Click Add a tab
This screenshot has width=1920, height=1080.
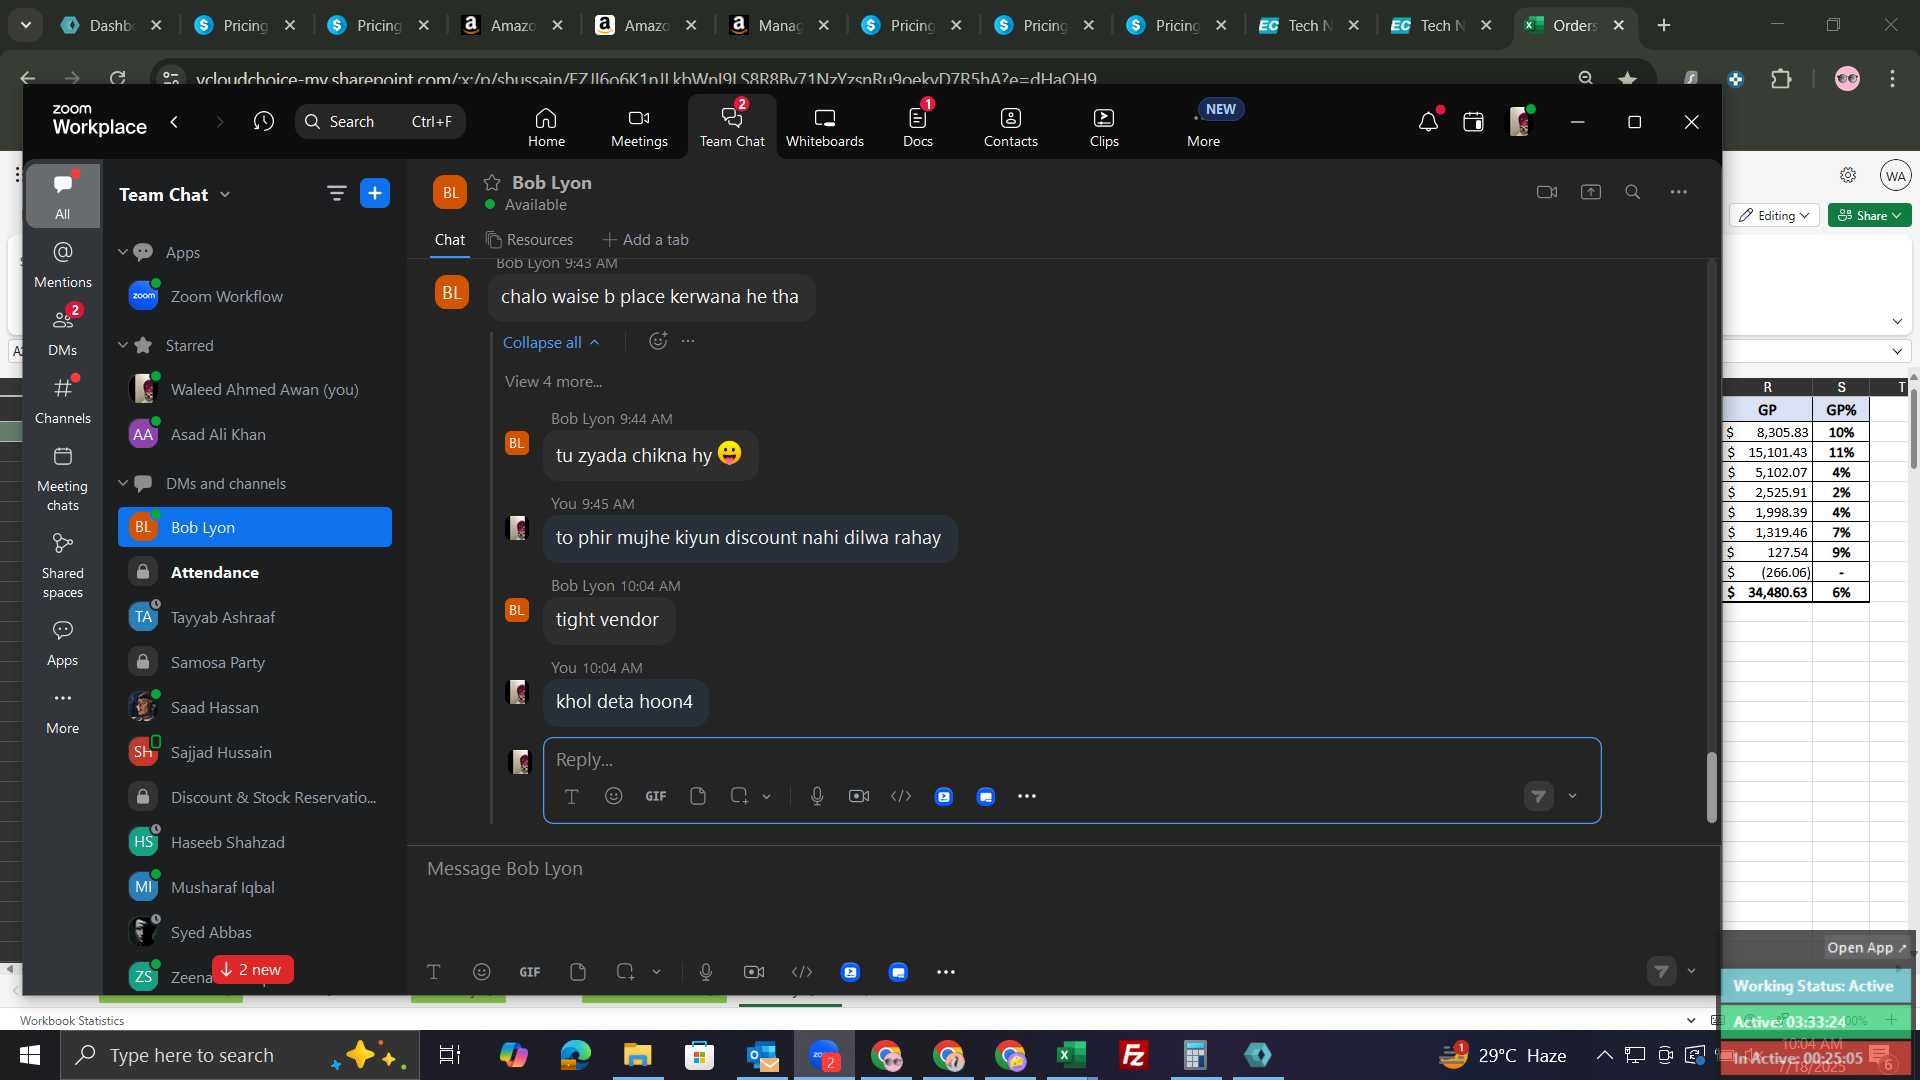click(x=645, y=240)
